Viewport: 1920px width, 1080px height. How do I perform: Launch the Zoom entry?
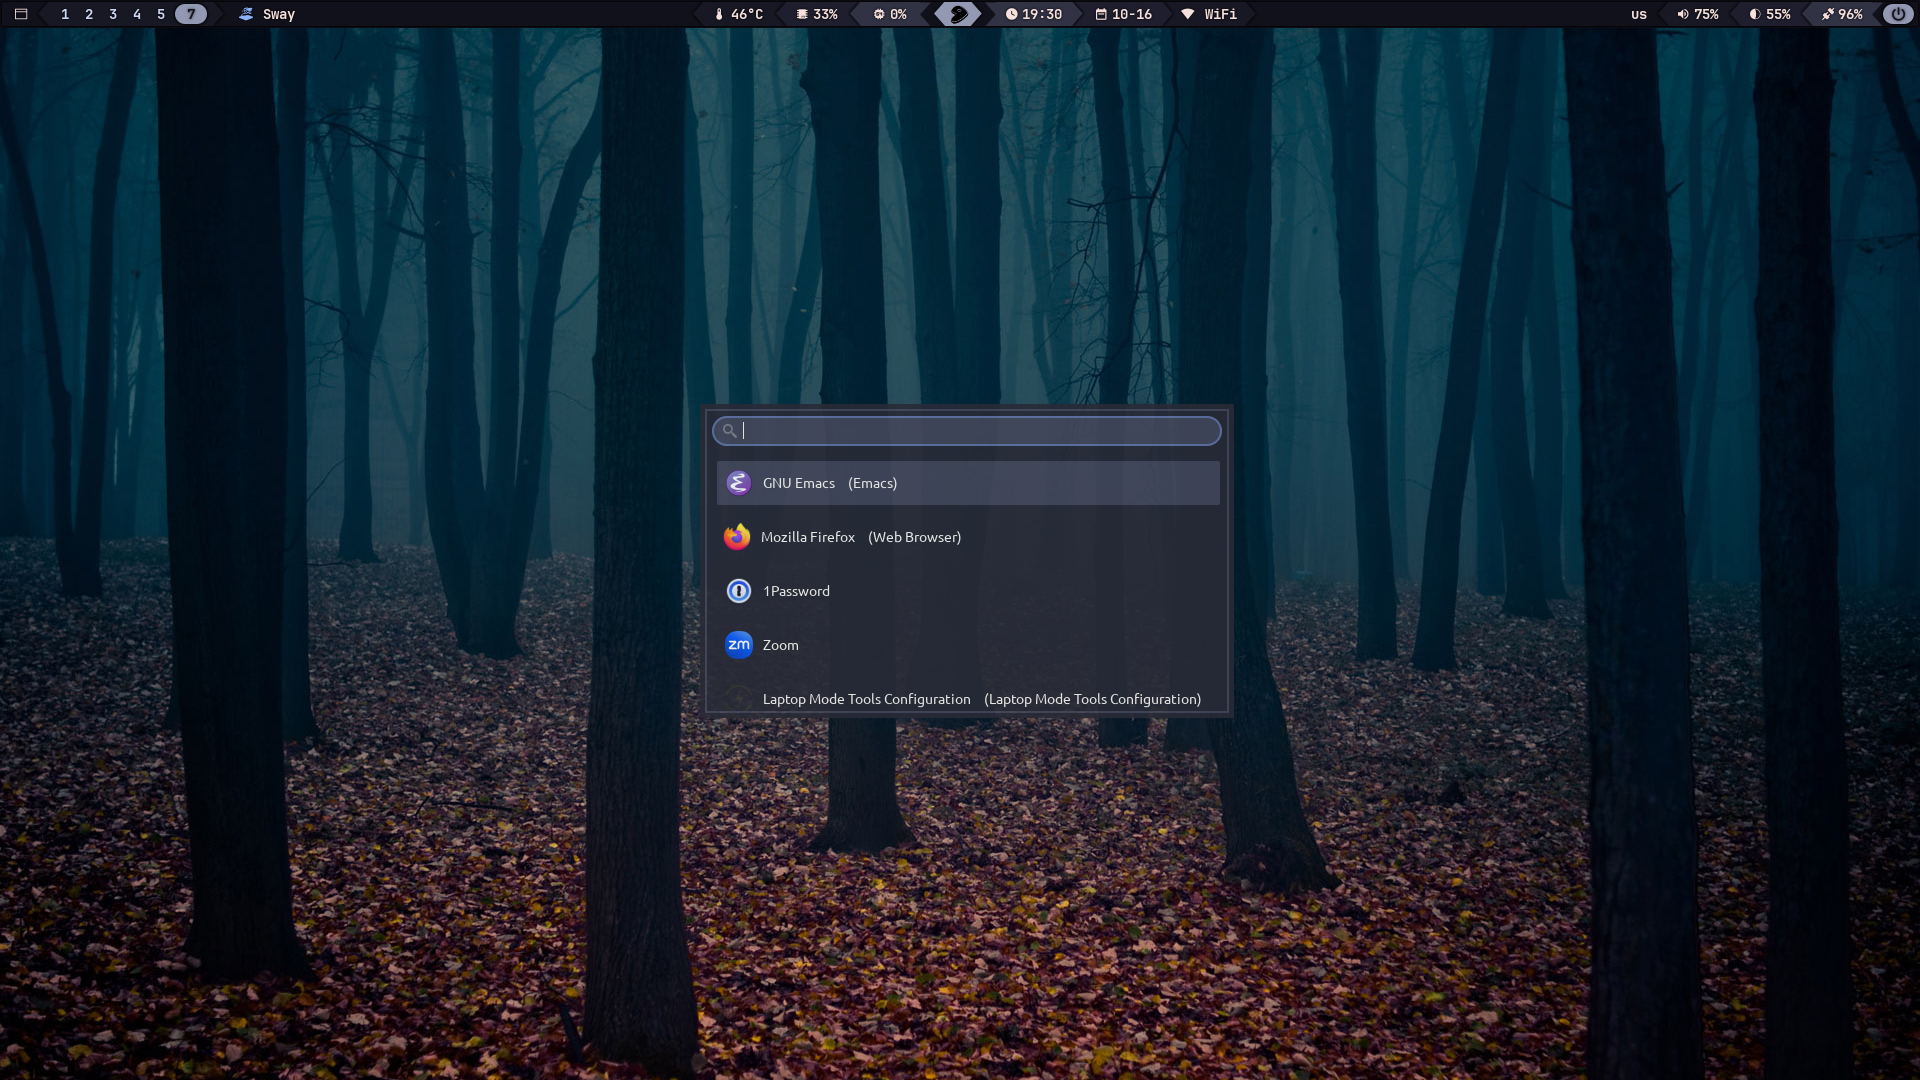968,645
